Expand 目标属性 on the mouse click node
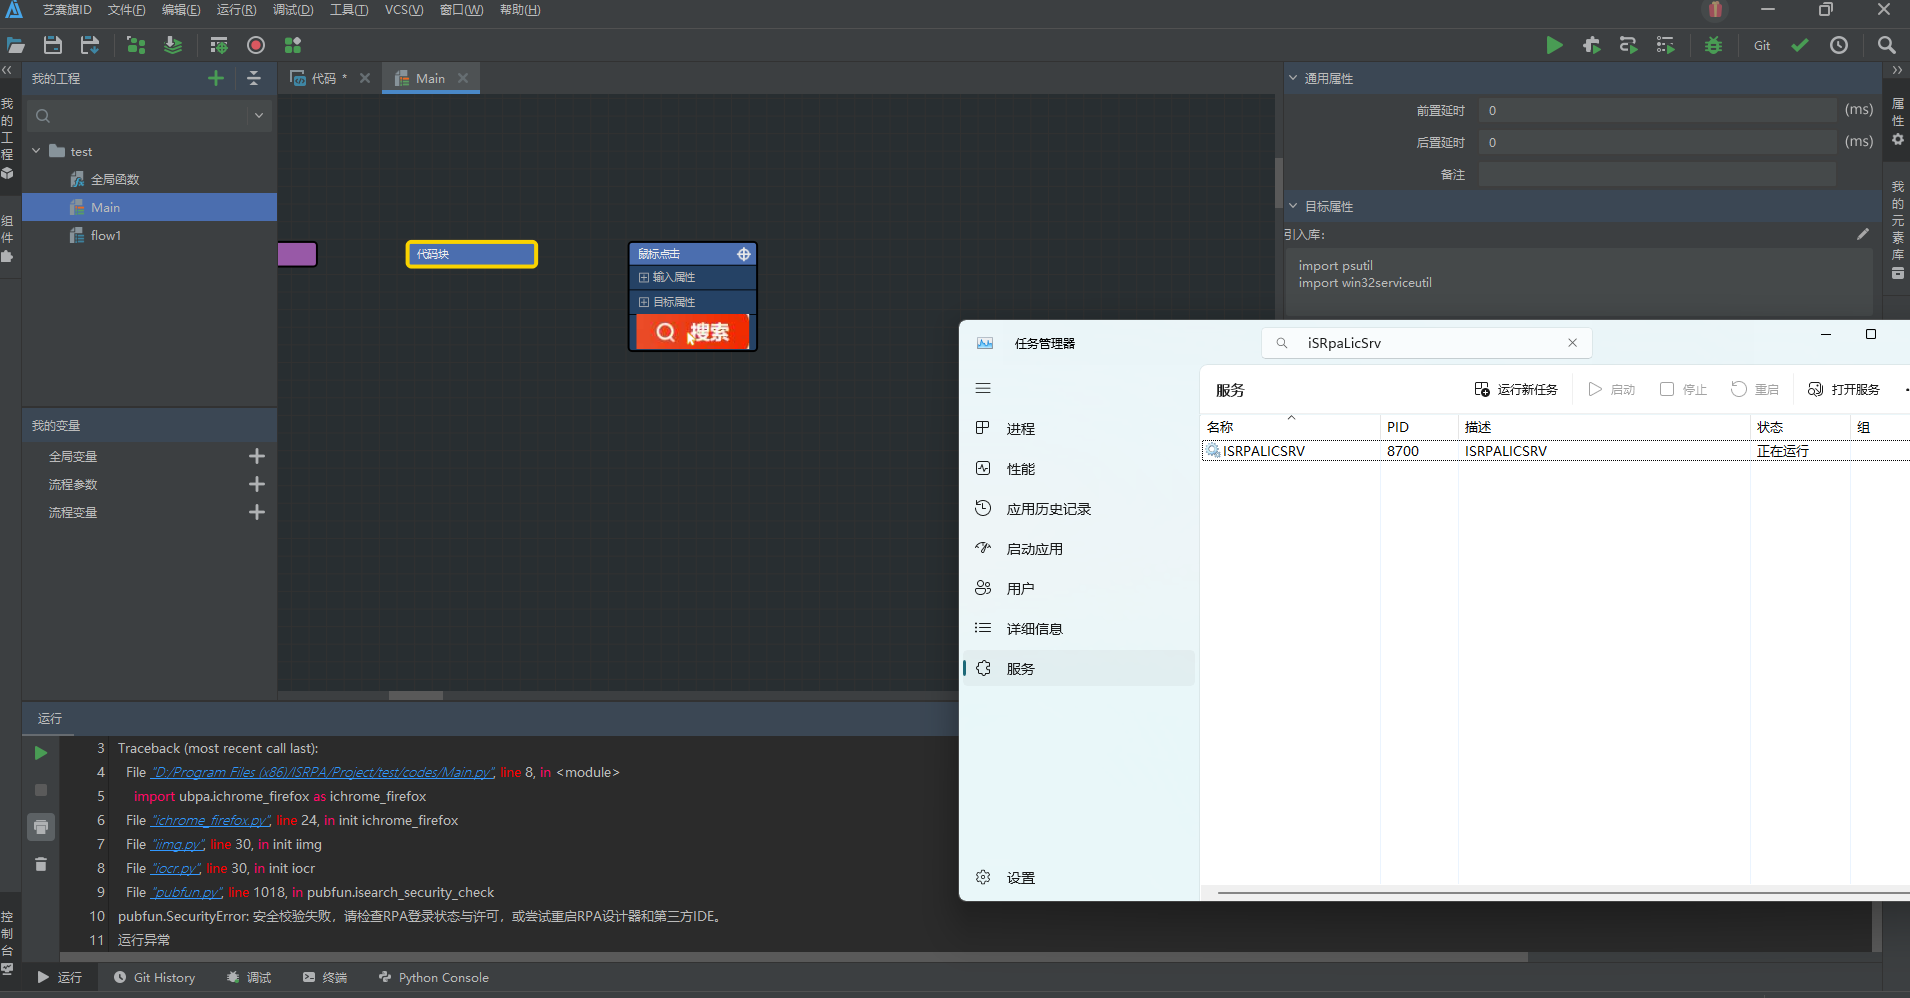This screenshot has width=1910, height=998. pyautogui.click(x=644, y=302)
